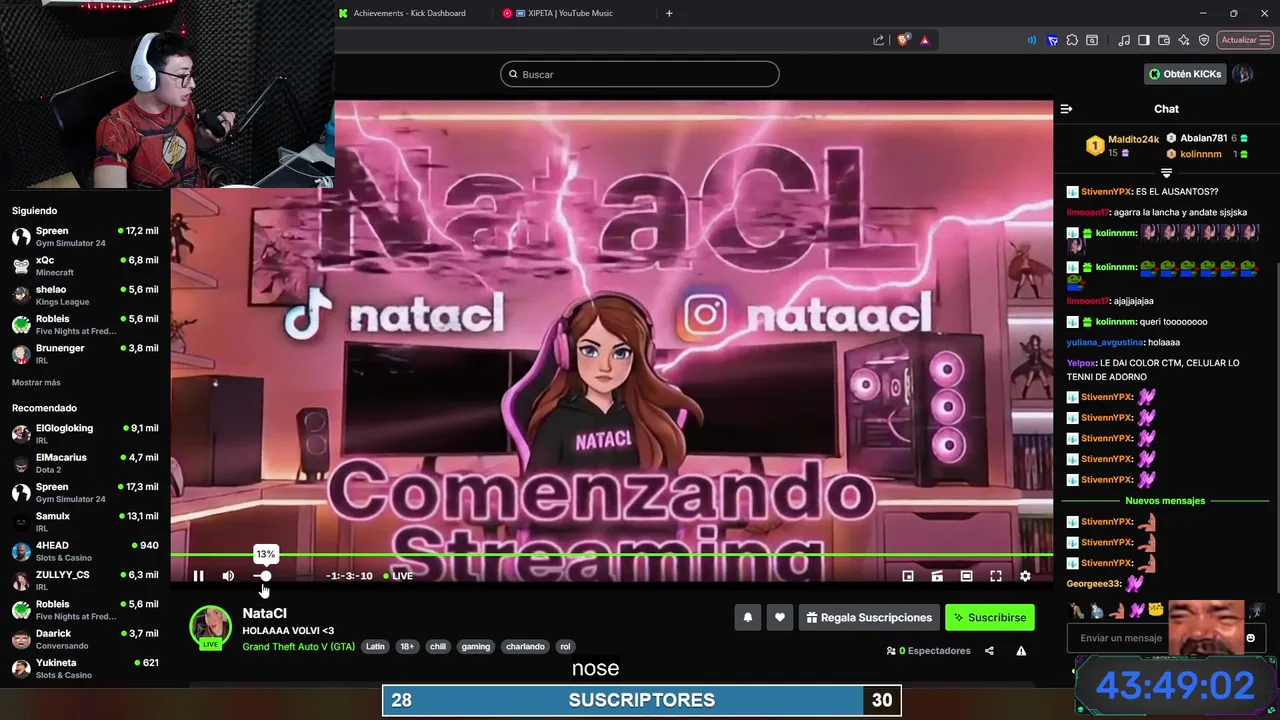Viewport: 1280px width, 720px height.
Task: Follow NataCl with heart button
Action: [x=780, y=618]
